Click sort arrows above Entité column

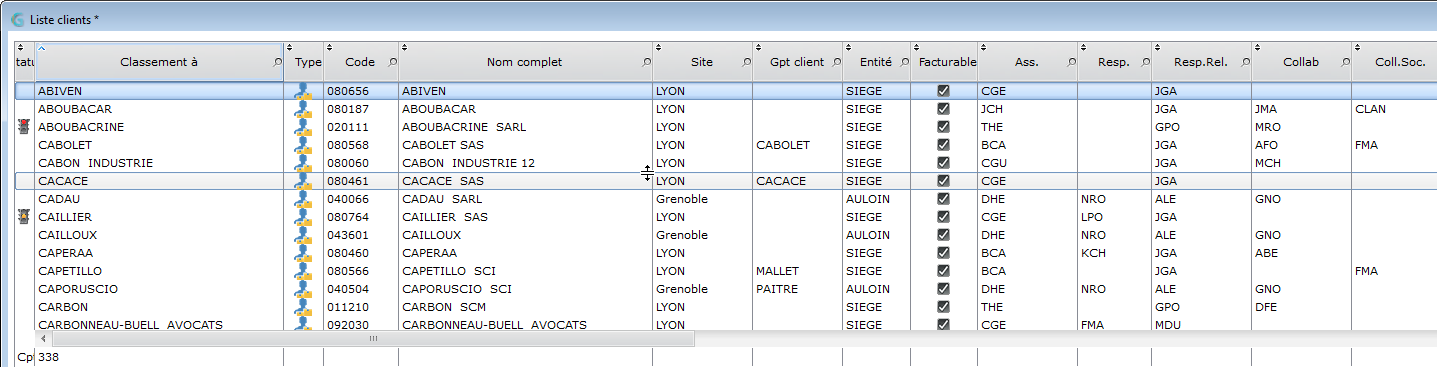[848, 47]
